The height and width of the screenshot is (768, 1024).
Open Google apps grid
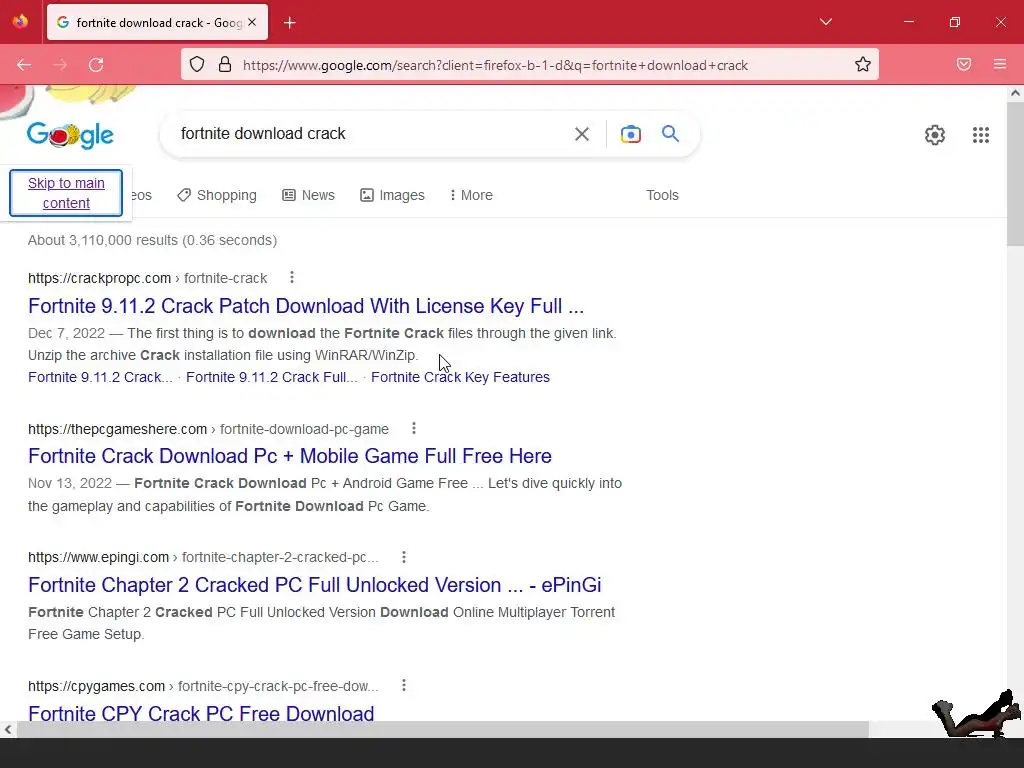980,135
